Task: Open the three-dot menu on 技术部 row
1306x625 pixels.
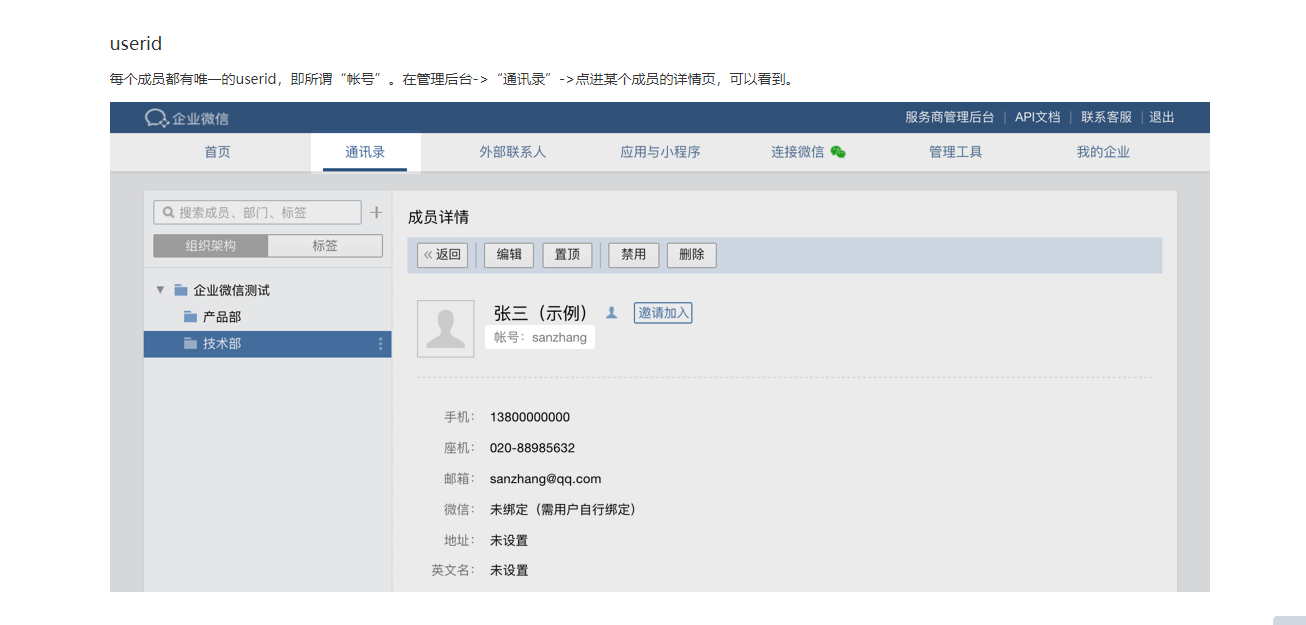Action: (380, 344)
